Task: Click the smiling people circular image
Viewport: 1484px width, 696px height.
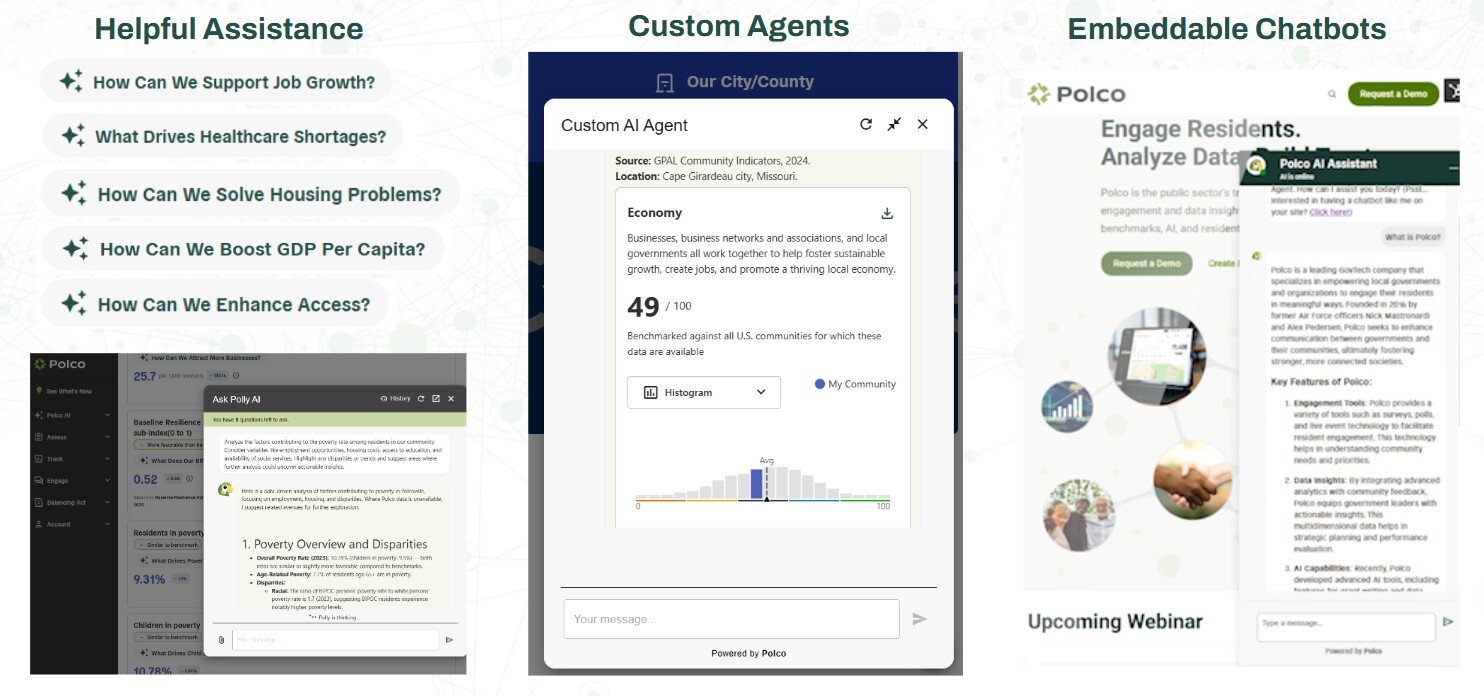Action: tap(1079, 515)
